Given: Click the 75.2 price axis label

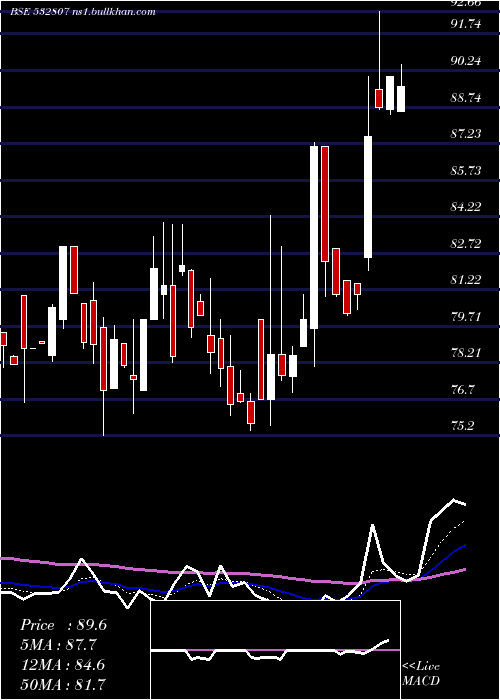Looking at the screenshot, I should click(x=462, y=425).
